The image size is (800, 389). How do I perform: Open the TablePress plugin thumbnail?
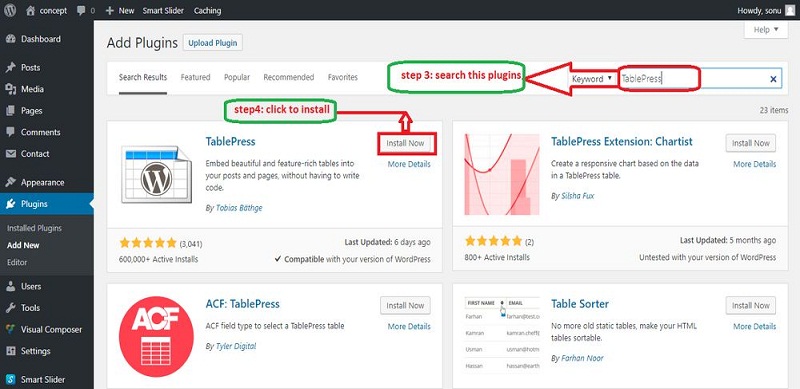click(x=156, y=174)
